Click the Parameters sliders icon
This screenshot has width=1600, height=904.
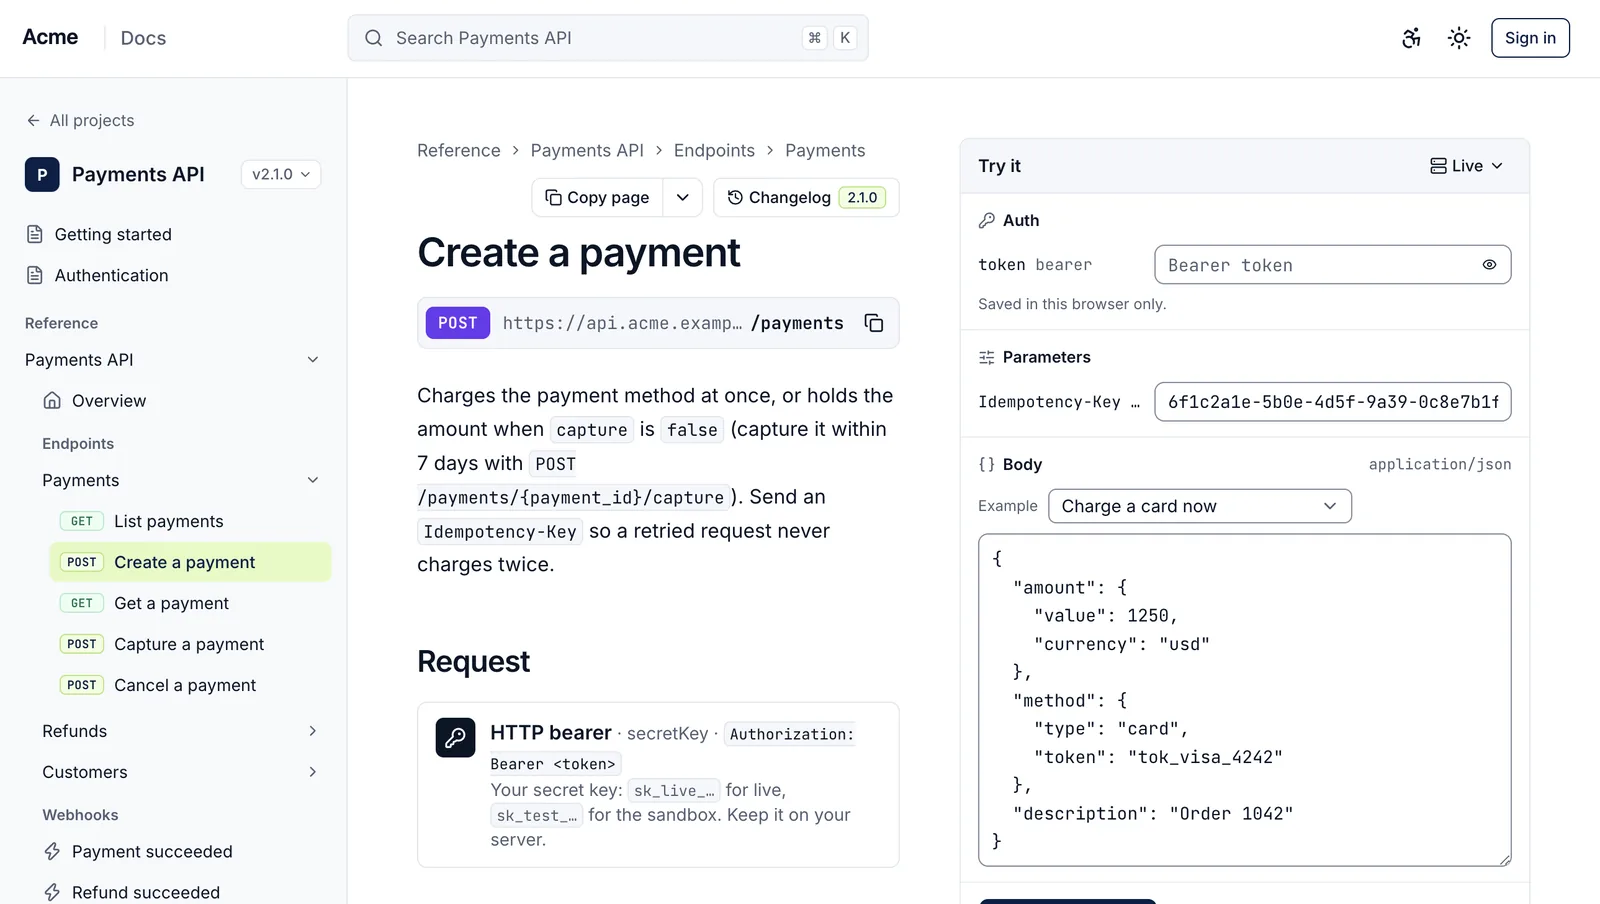(x=987, y=357)
